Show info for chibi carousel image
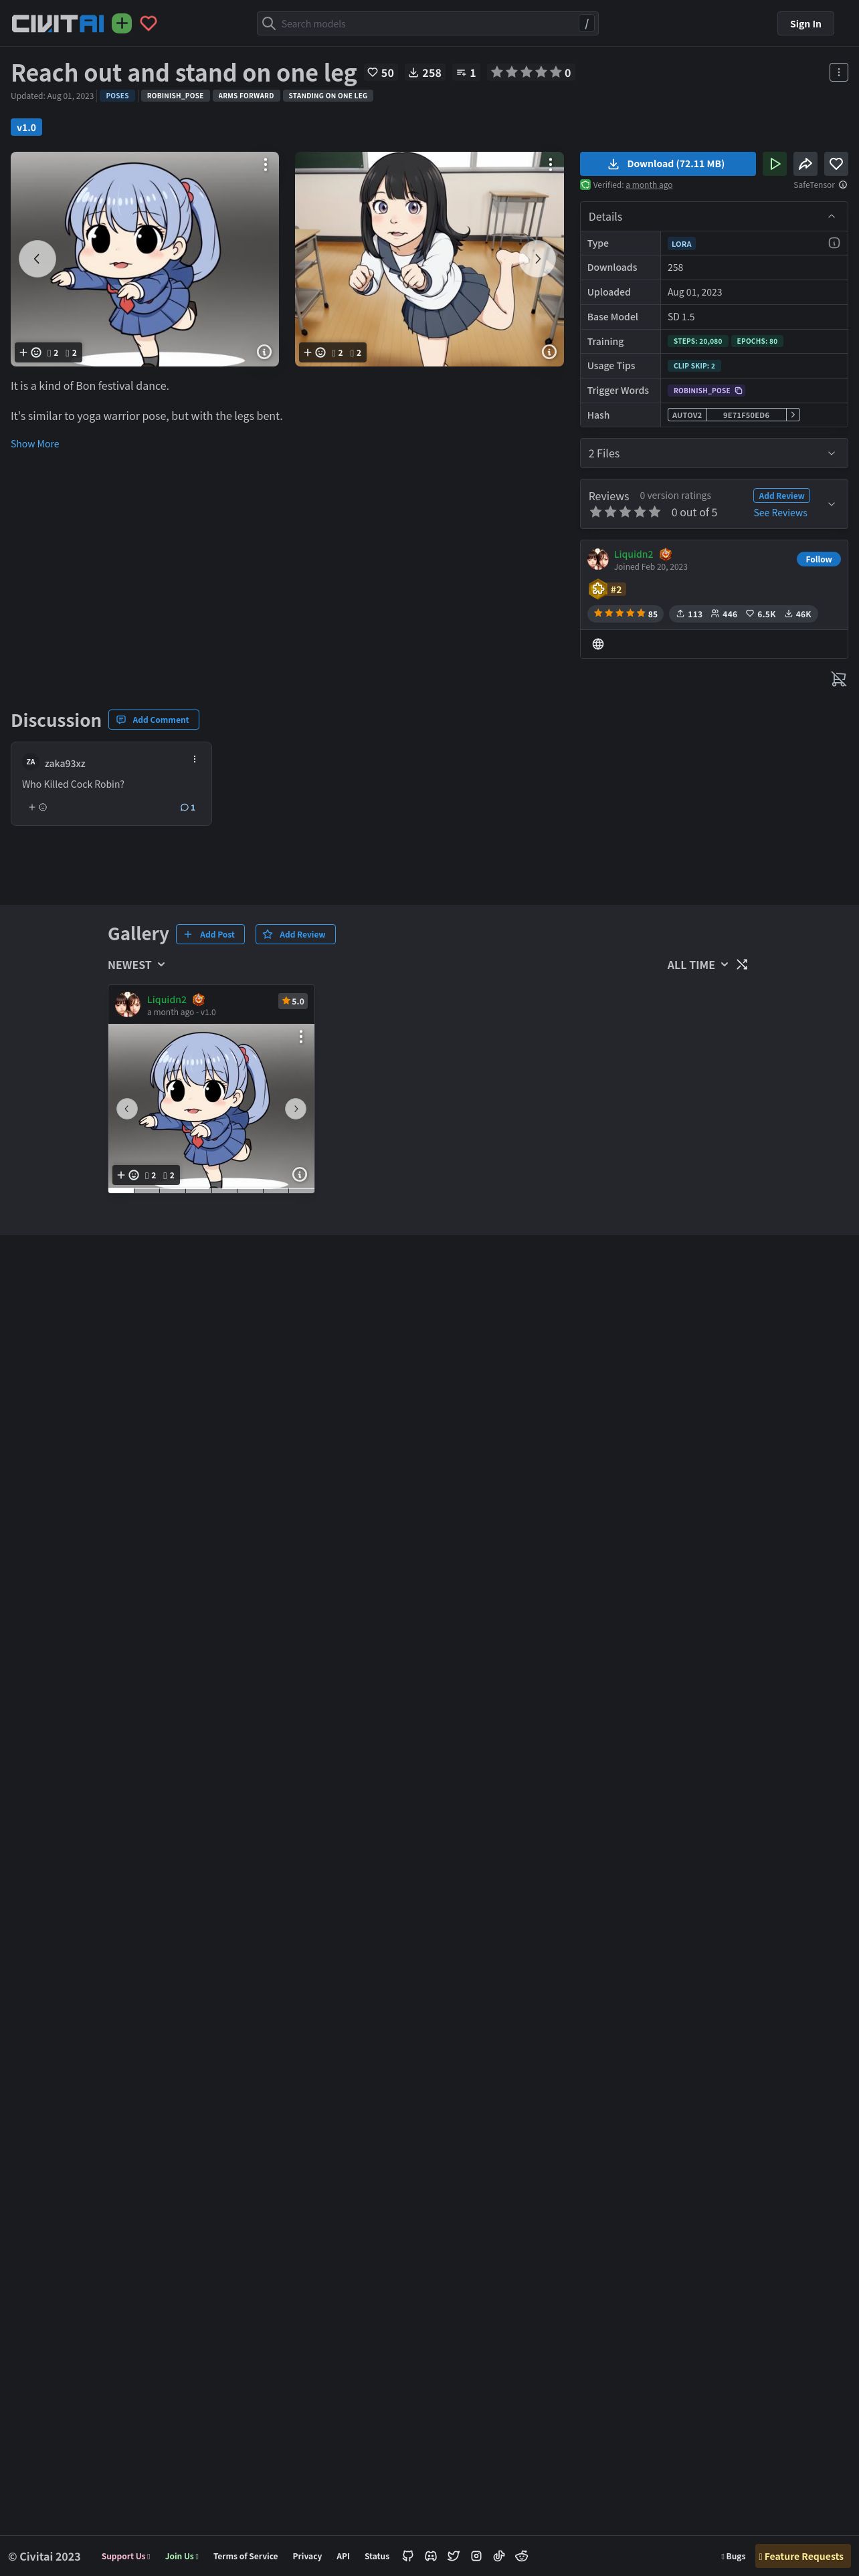 point(264,352)
